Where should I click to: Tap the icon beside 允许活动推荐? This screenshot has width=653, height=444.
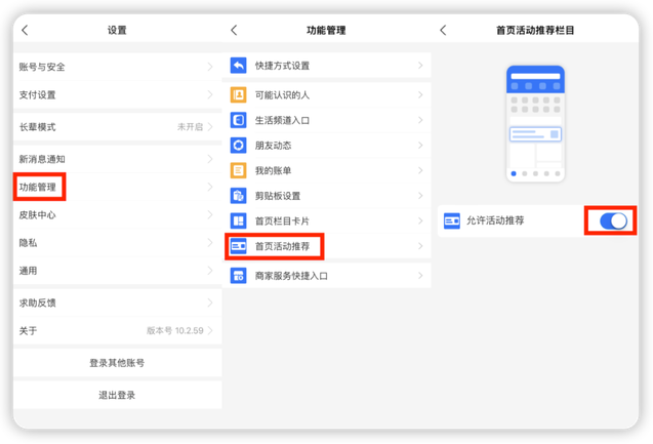452,221
